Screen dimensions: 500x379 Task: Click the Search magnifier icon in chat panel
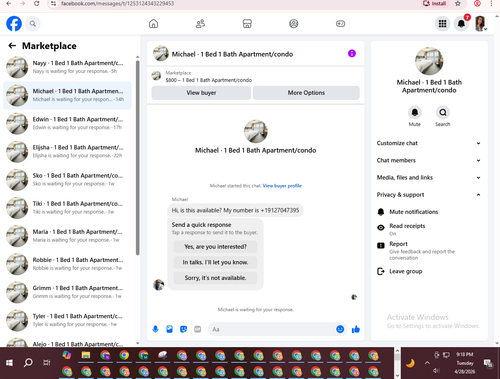(x=443, y=112)
